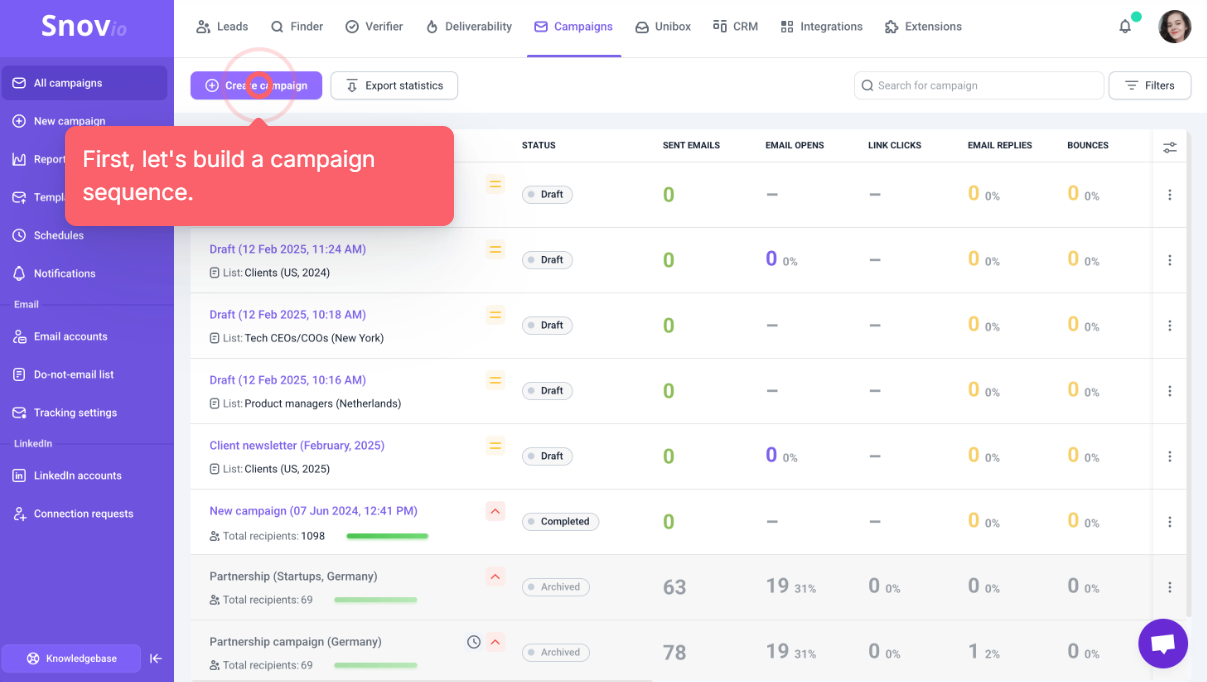Open the Deliverability tab

(x=469, y=27)
